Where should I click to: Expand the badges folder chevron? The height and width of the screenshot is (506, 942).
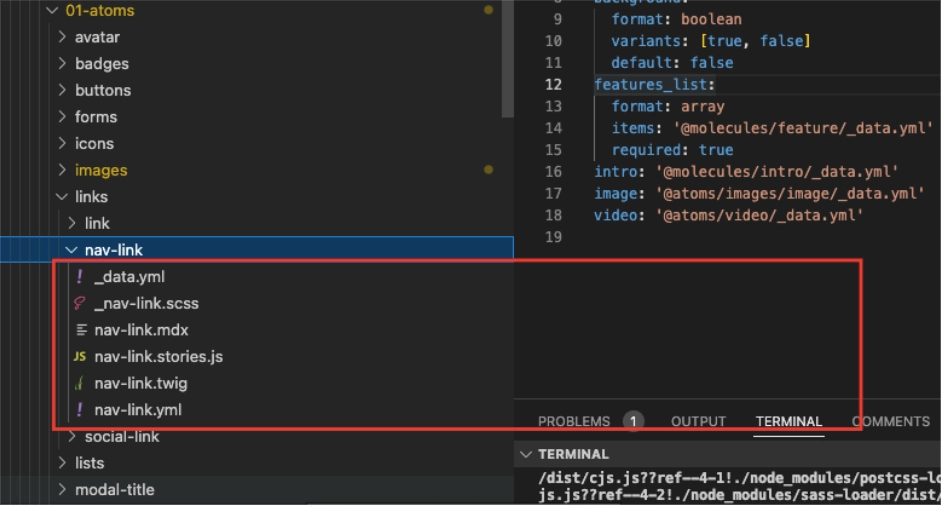point(62,64)
